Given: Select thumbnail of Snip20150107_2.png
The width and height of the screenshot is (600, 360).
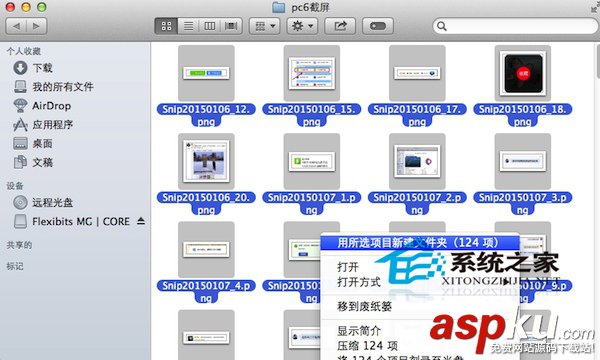Looking at the screenshot, I should [x=417, y=161].
